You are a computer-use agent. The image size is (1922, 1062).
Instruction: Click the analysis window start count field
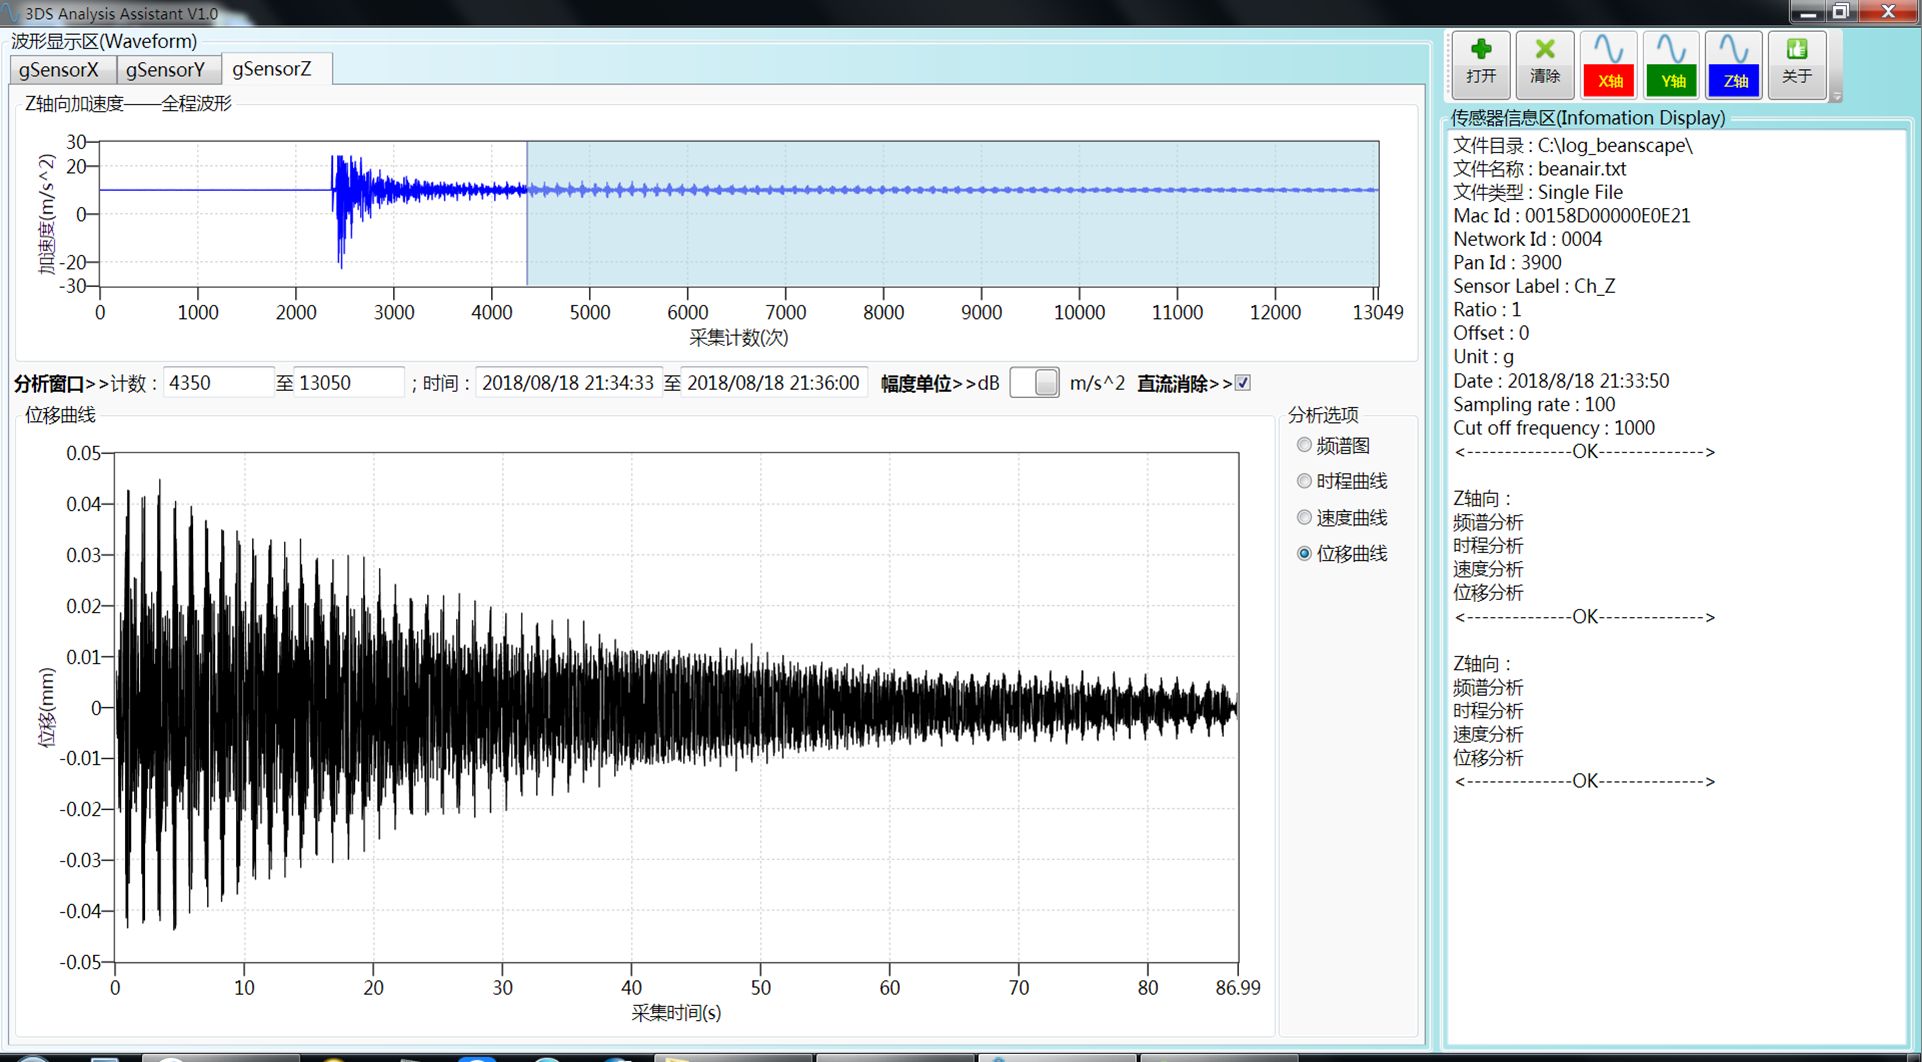tap(217, 383)
